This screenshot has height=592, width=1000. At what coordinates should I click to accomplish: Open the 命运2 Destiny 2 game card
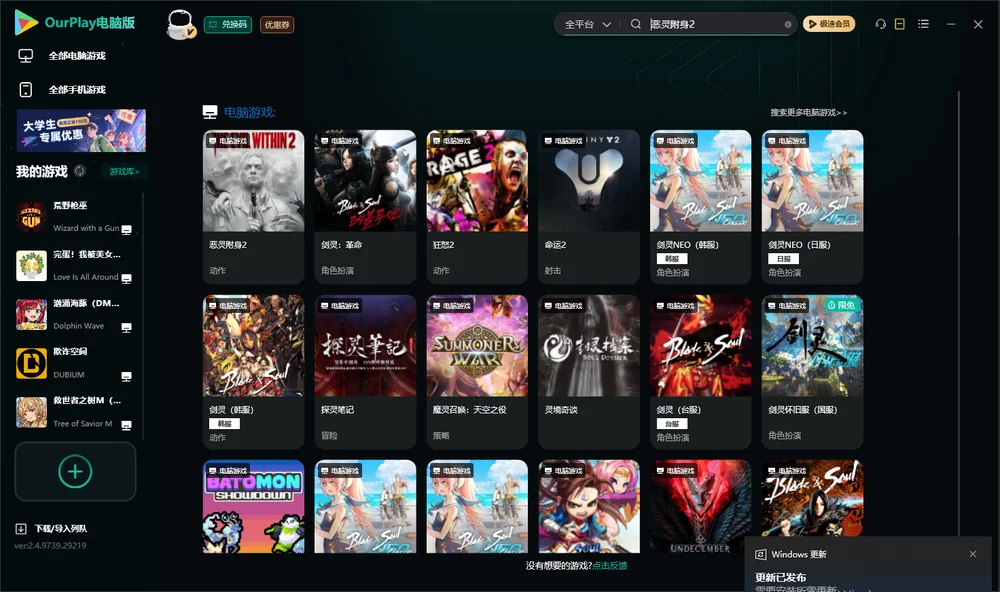click(x=589, y=207)
